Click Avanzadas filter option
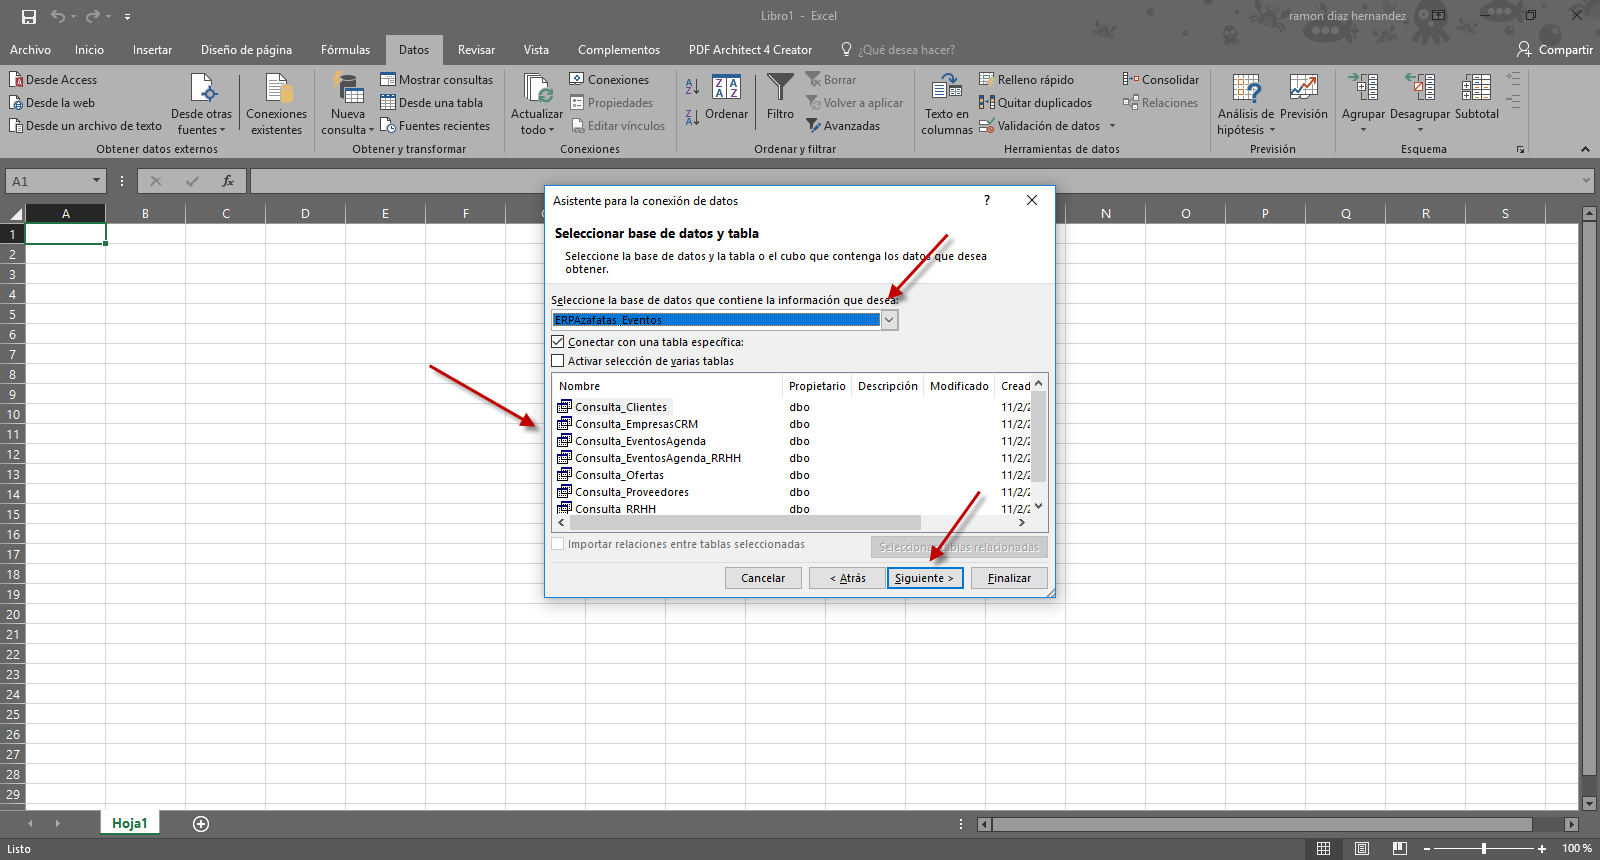 (x=843, y=126)
